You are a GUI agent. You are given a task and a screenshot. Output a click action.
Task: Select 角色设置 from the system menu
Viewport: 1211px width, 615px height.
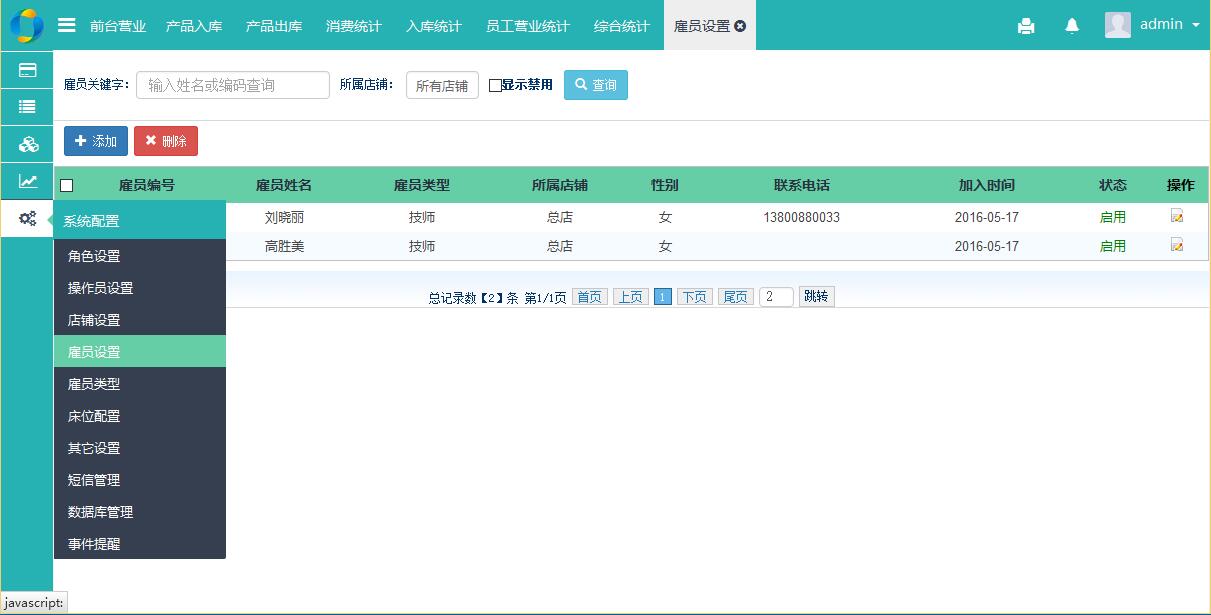tap(94, 256)
